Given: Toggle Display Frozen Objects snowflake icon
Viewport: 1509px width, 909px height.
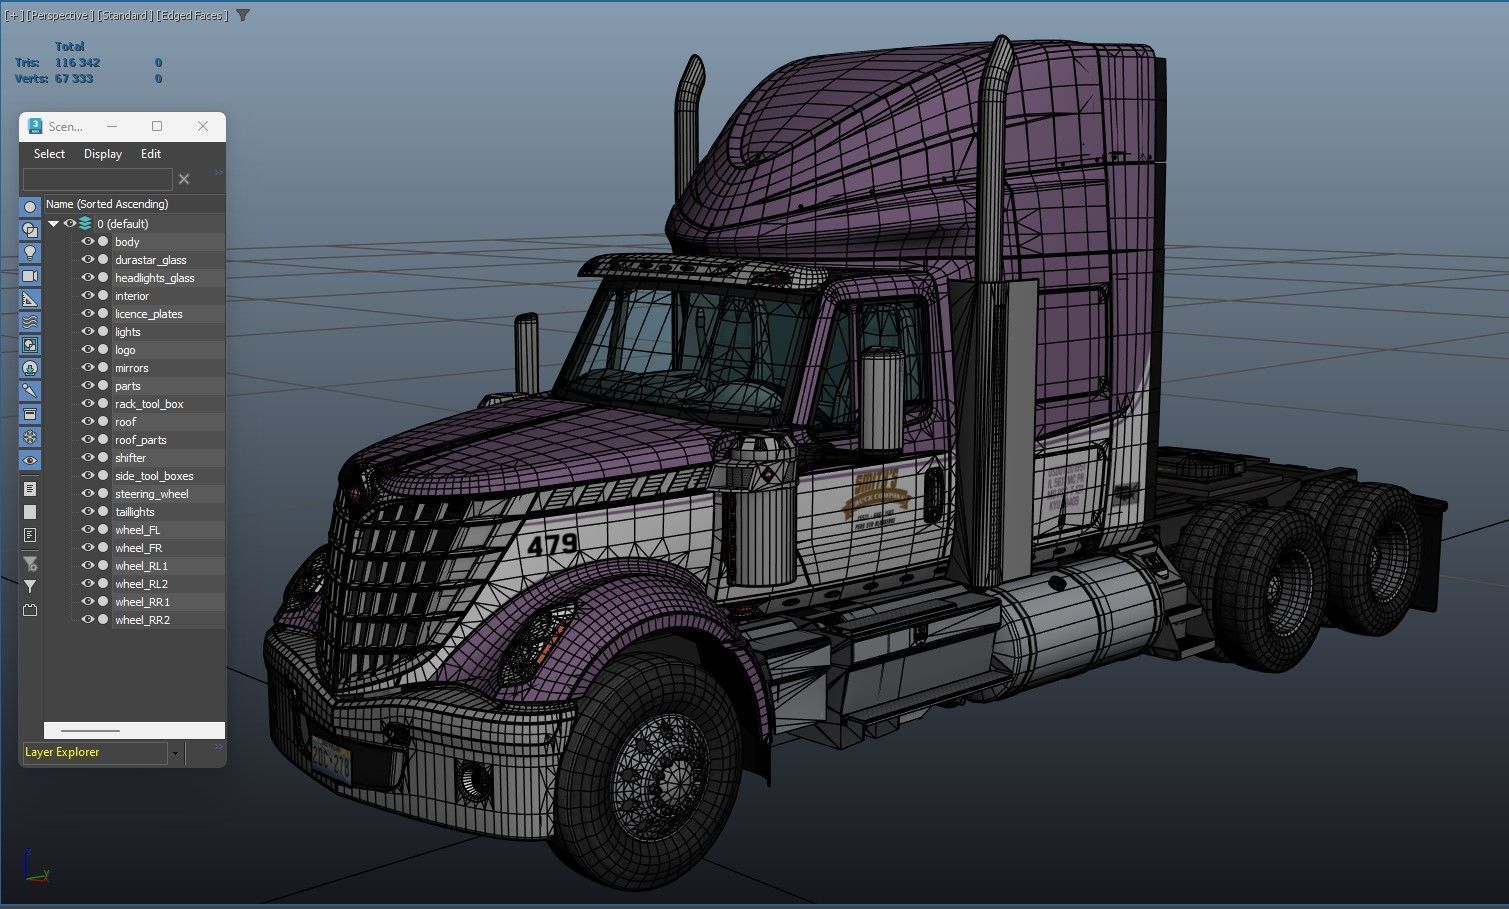Looking at the screenshot, I should pos(30,437).
